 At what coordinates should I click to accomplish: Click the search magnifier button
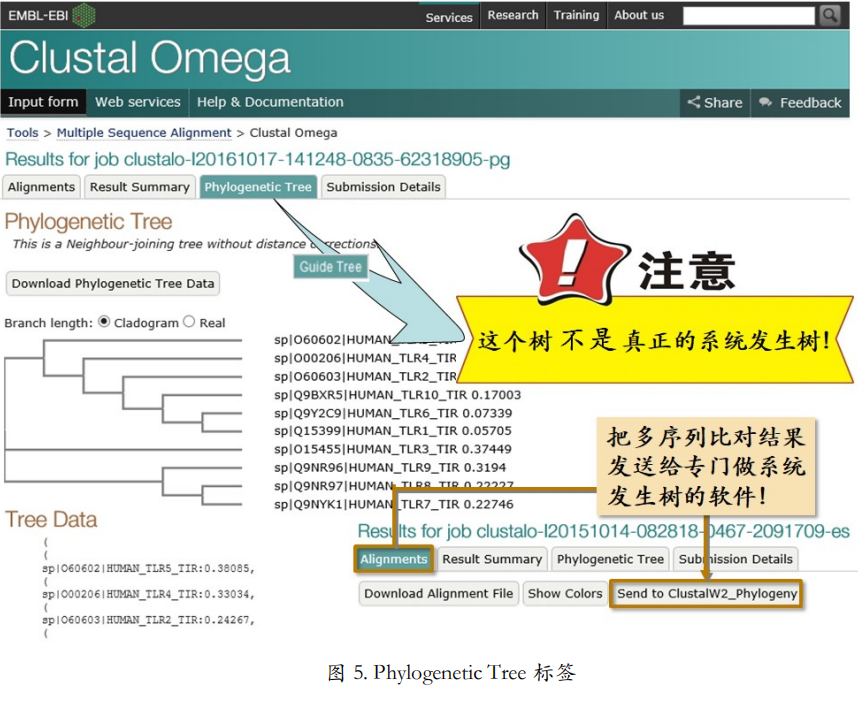(830, 15)
